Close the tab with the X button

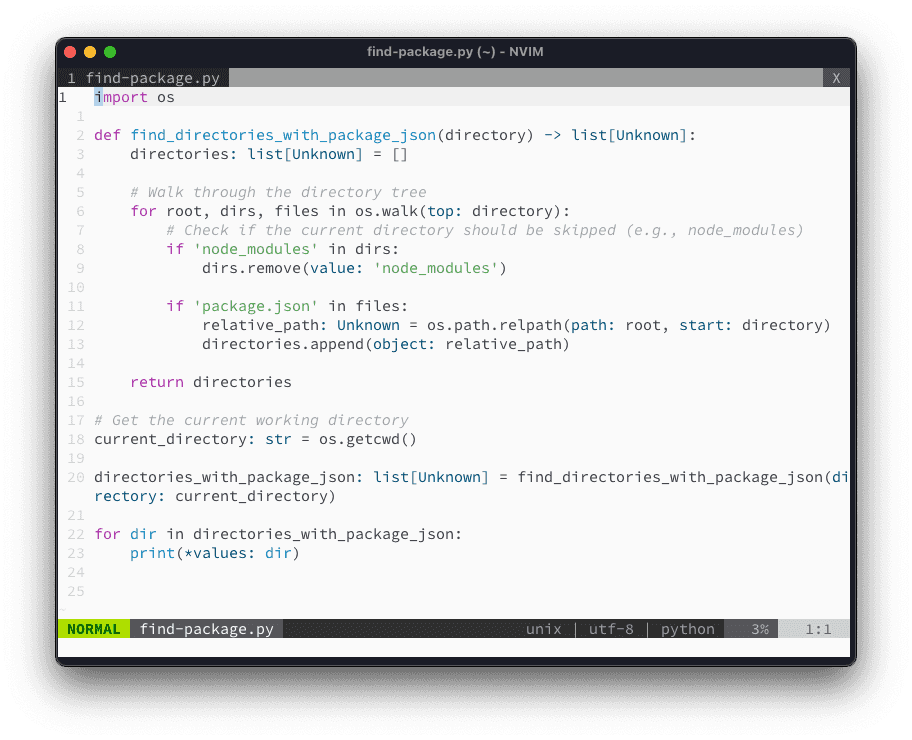coord(837,78)
